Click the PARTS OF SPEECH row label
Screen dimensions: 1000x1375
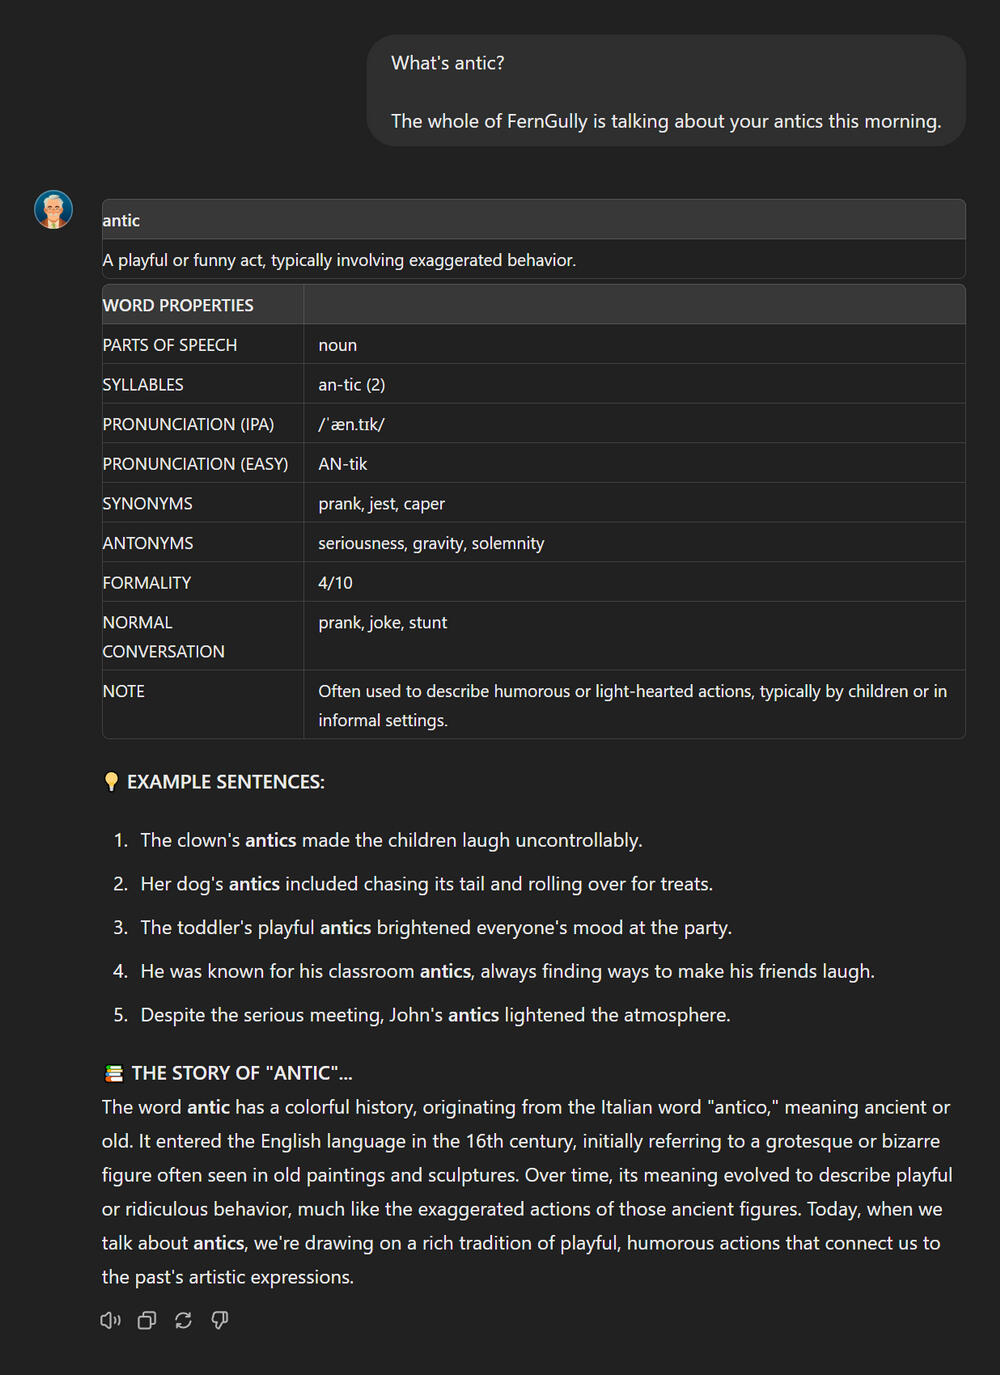170,345
